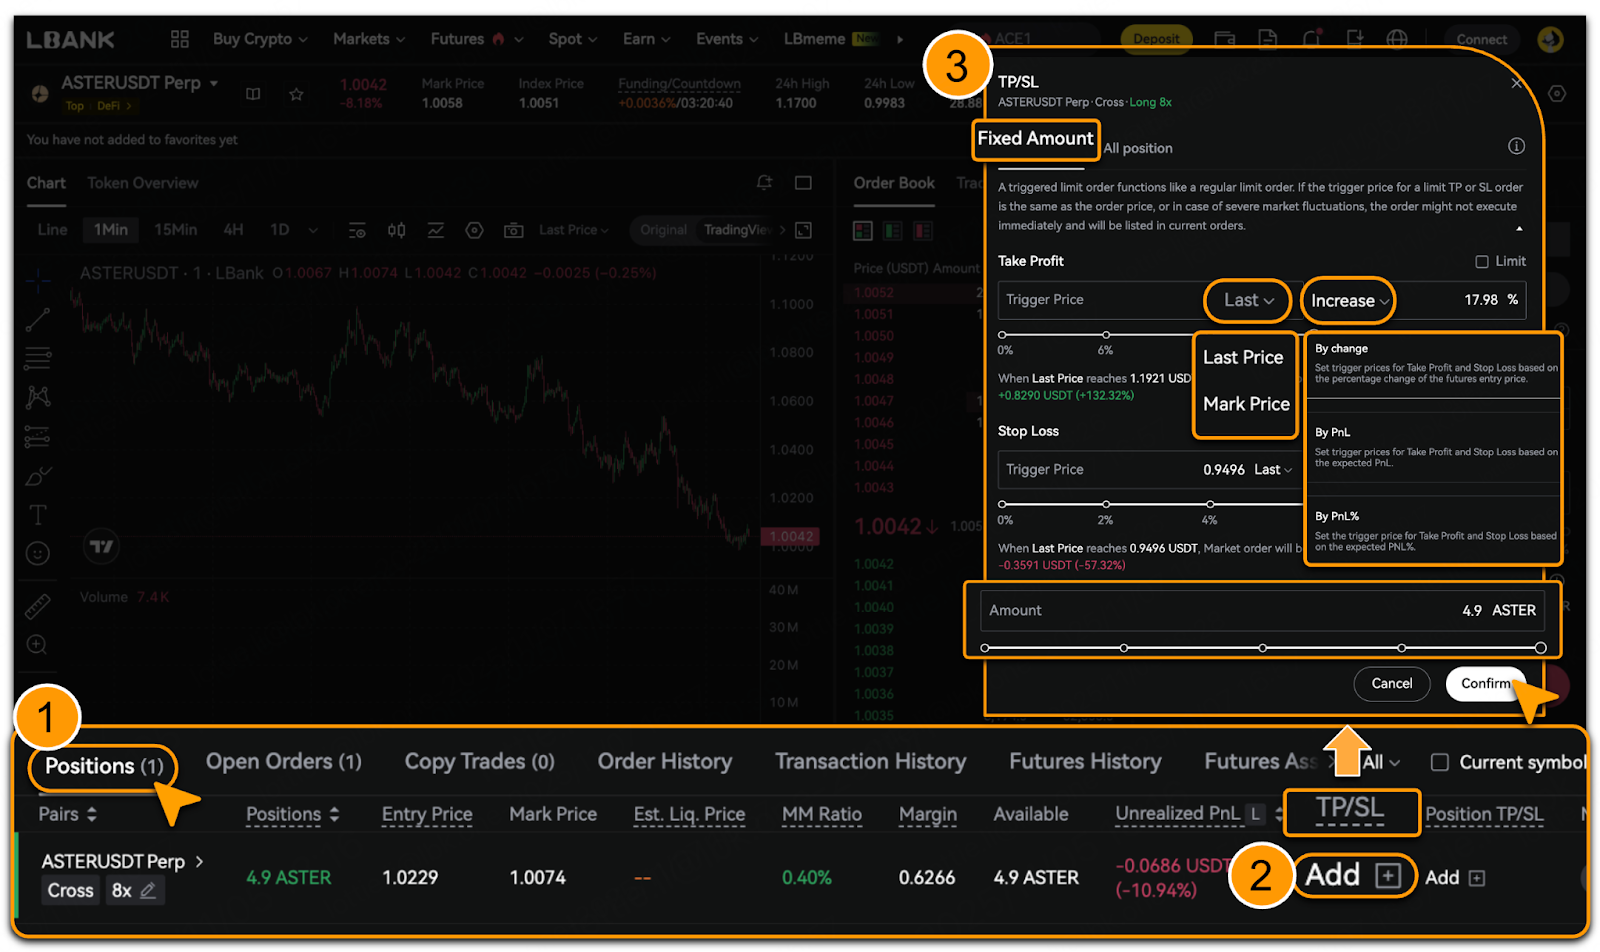Click the Amount input field
Viewport: 1600px width, 952px height.
point(1262,610)
